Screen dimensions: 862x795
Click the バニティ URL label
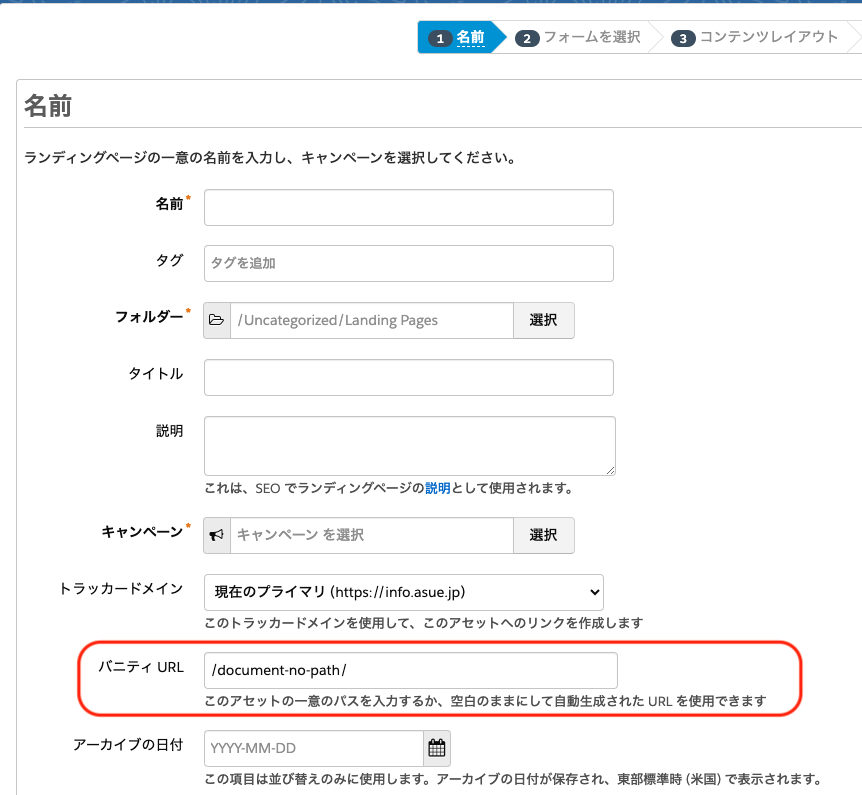pos(141,667)
